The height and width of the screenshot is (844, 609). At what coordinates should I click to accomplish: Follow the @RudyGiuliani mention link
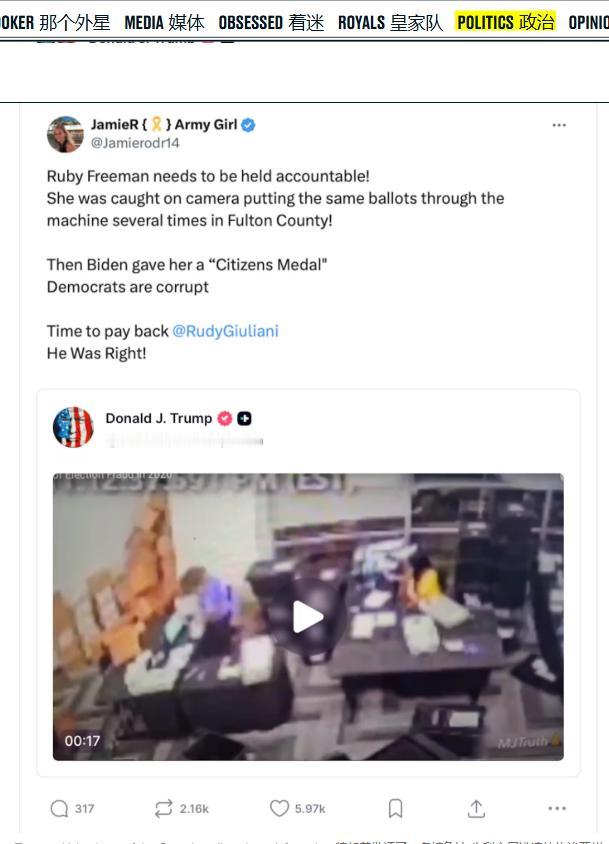tap(225, 331)
